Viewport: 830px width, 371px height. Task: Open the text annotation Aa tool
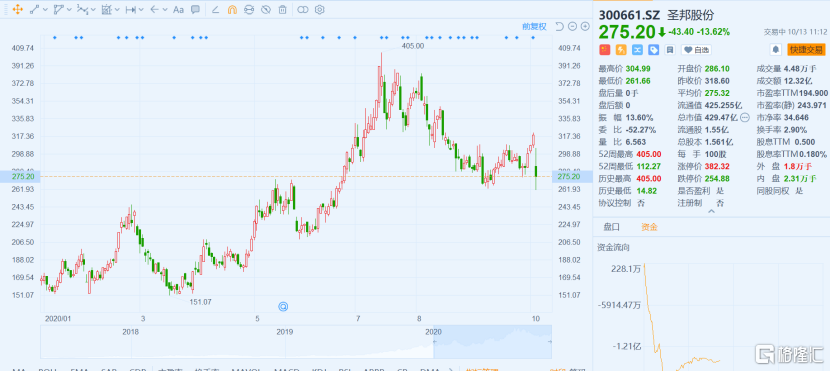coord(178,9)
